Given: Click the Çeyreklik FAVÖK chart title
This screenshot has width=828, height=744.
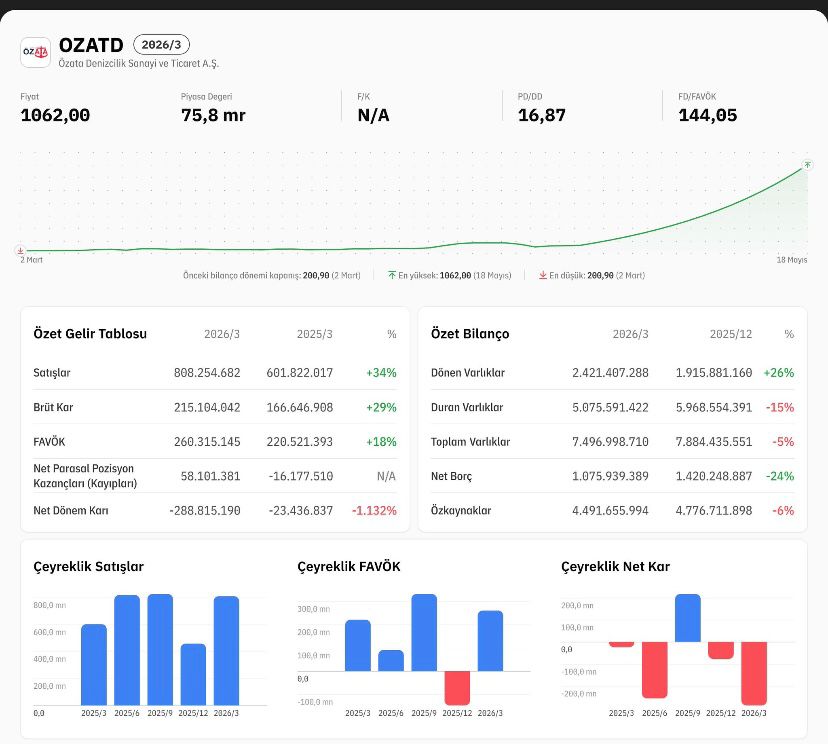Looking at the screenshot, I should click(349, 567).
